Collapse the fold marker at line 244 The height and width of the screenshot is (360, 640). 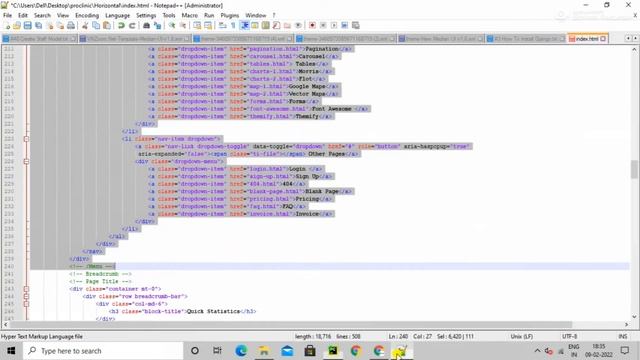(26, 296)
